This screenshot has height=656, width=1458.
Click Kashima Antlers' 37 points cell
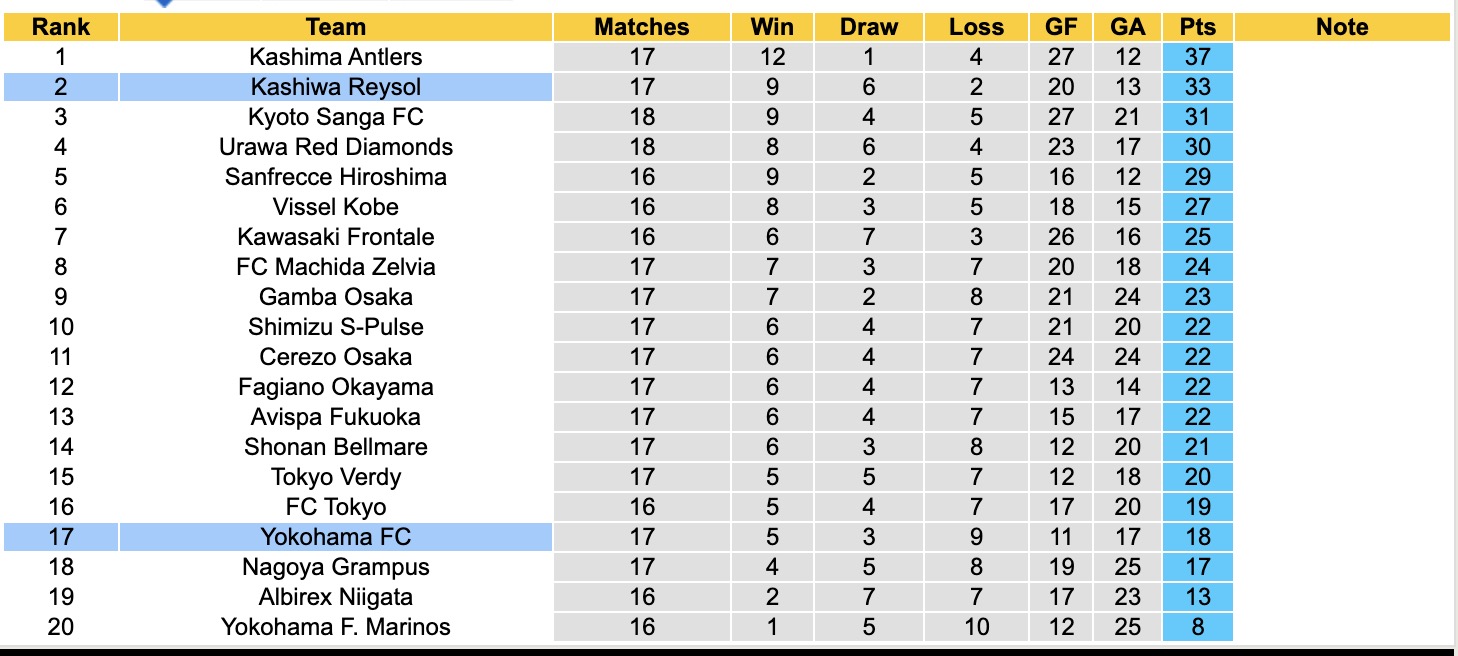1197,57
